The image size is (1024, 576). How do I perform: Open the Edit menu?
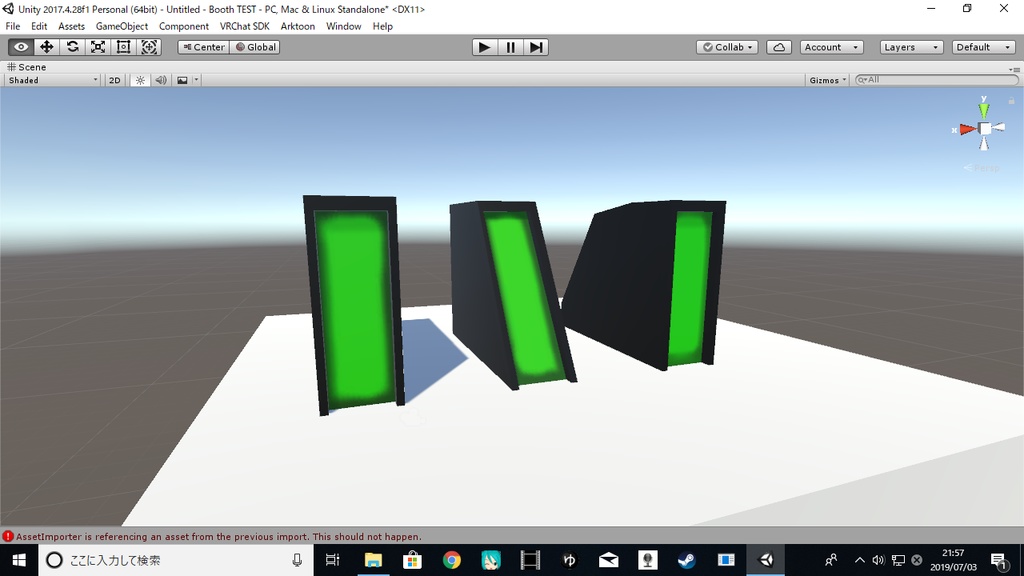point(39,26)
